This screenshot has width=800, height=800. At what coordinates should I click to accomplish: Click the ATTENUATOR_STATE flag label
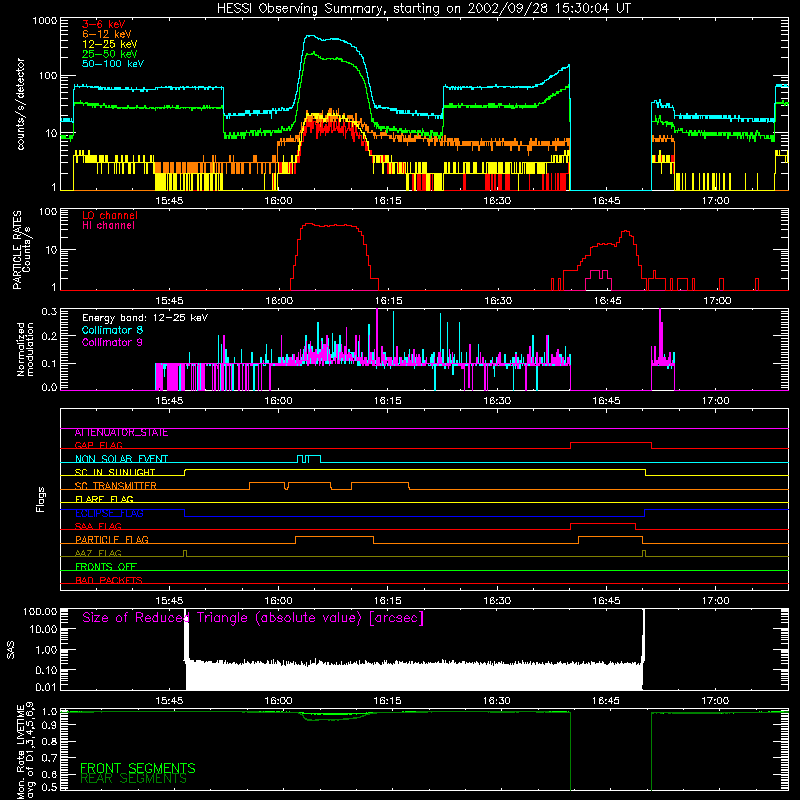(121, 433)
